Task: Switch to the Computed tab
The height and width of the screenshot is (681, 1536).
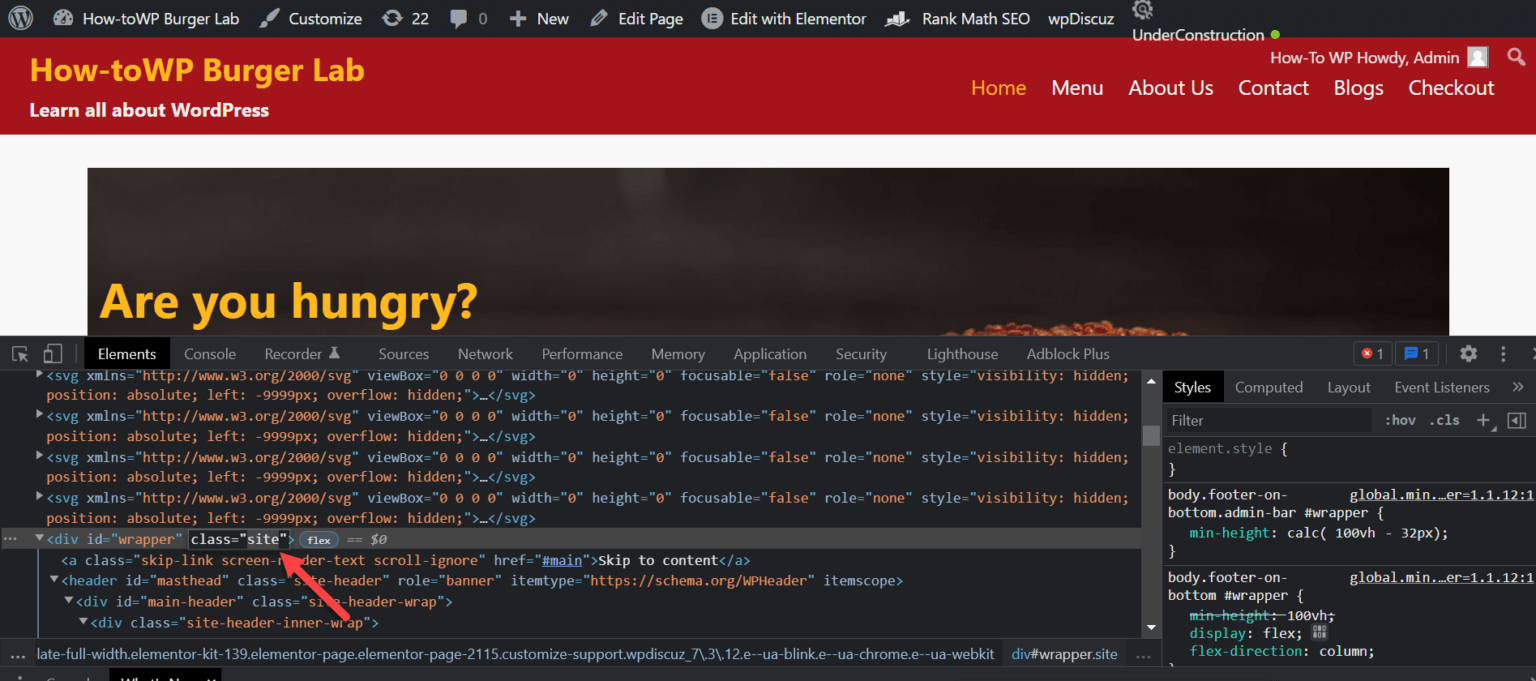Action: pos(1269,386)
